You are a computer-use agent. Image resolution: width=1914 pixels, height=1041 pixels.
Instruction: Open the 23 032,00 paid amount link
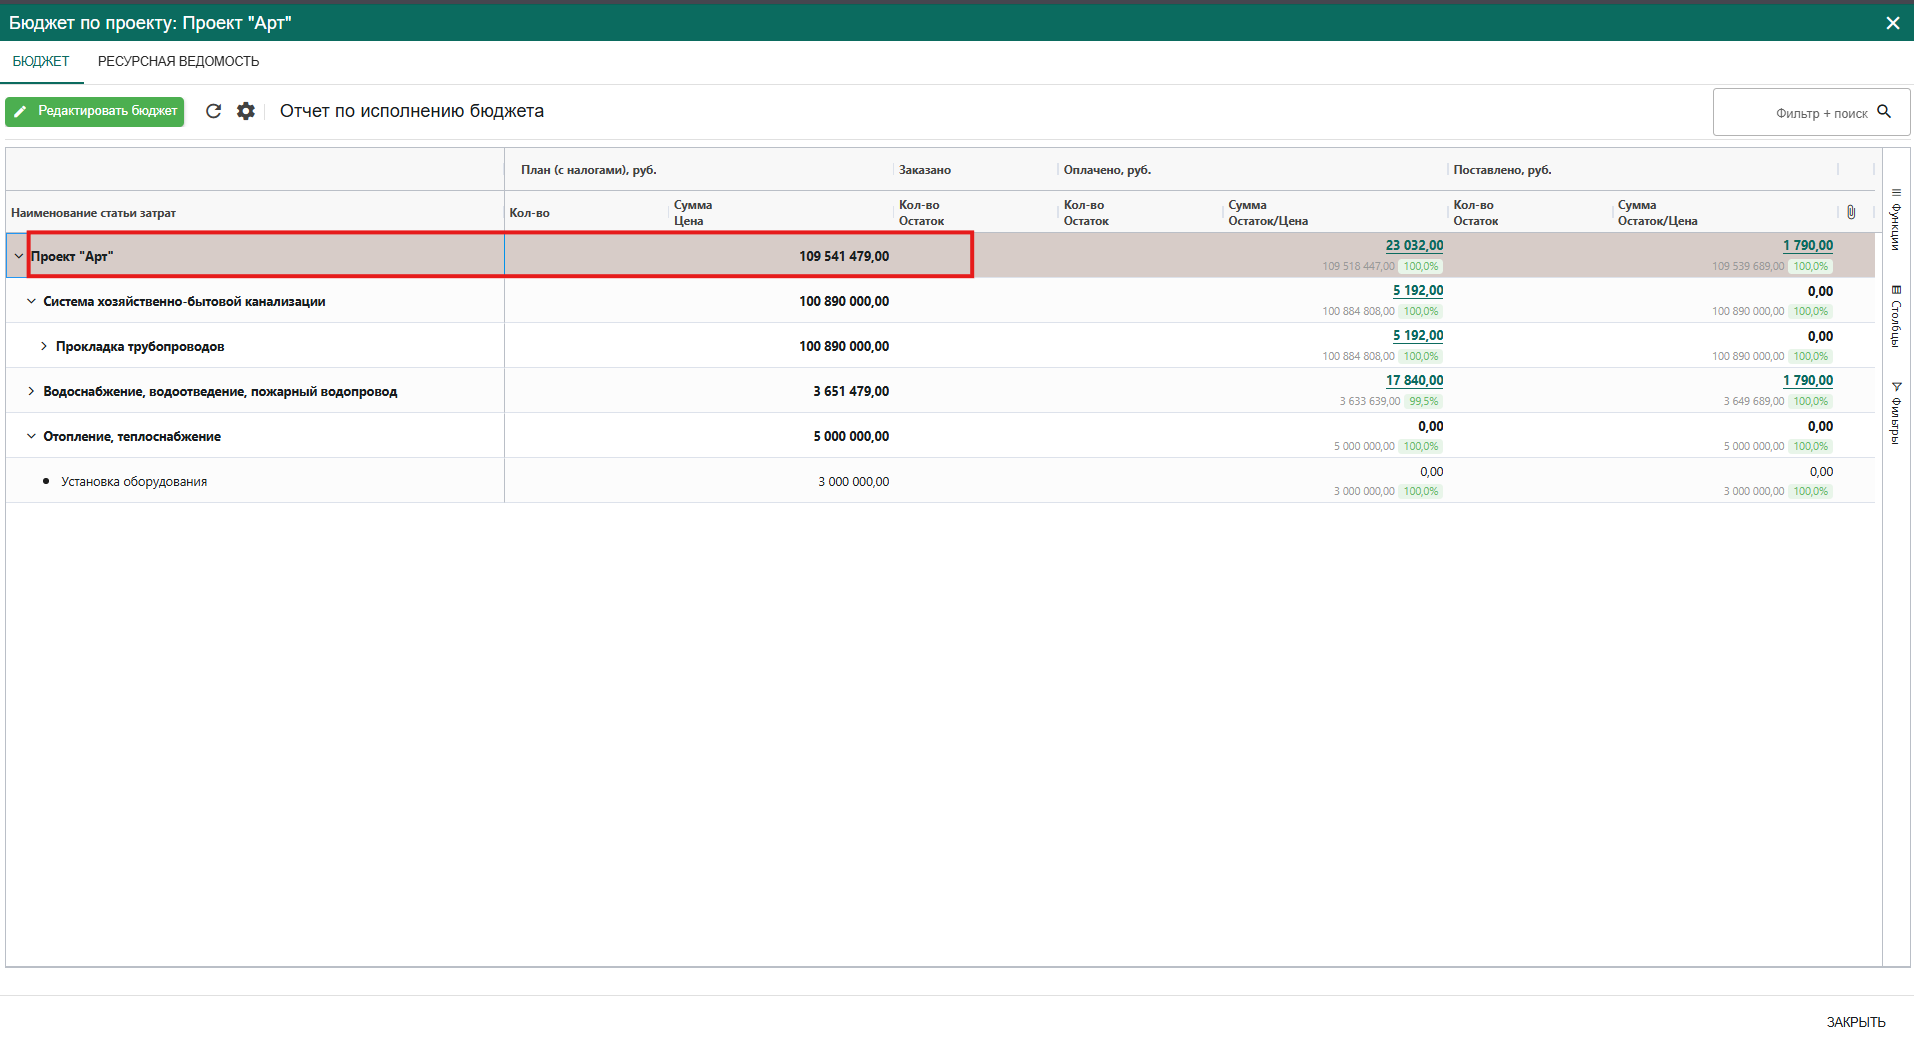coord(1414,246)
